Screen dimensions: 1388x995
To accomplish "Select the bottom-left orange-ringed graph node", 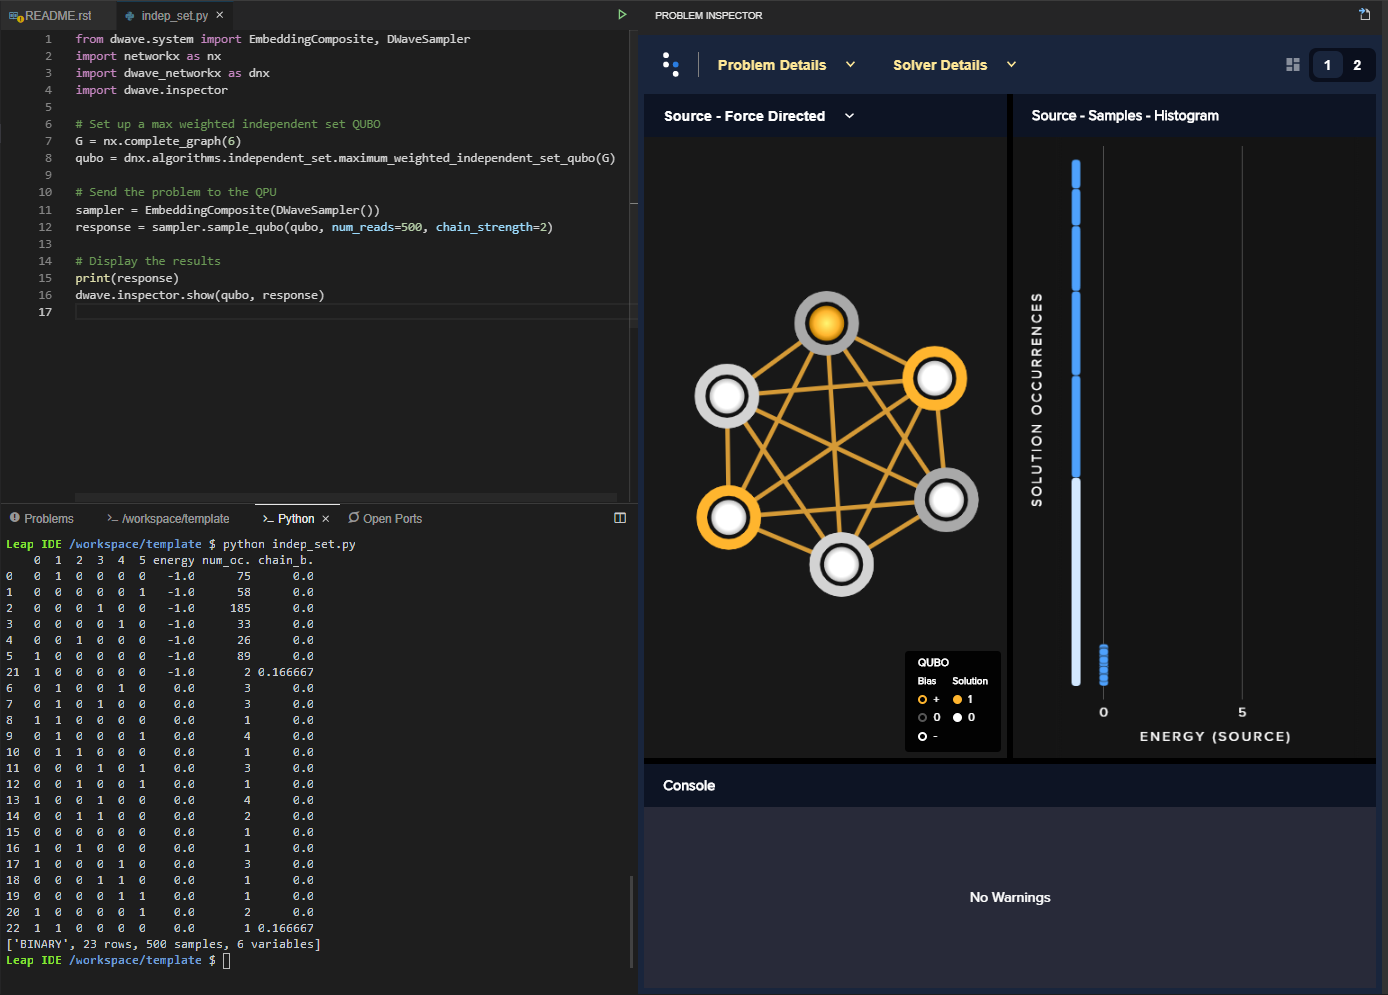I will (728, 517).
